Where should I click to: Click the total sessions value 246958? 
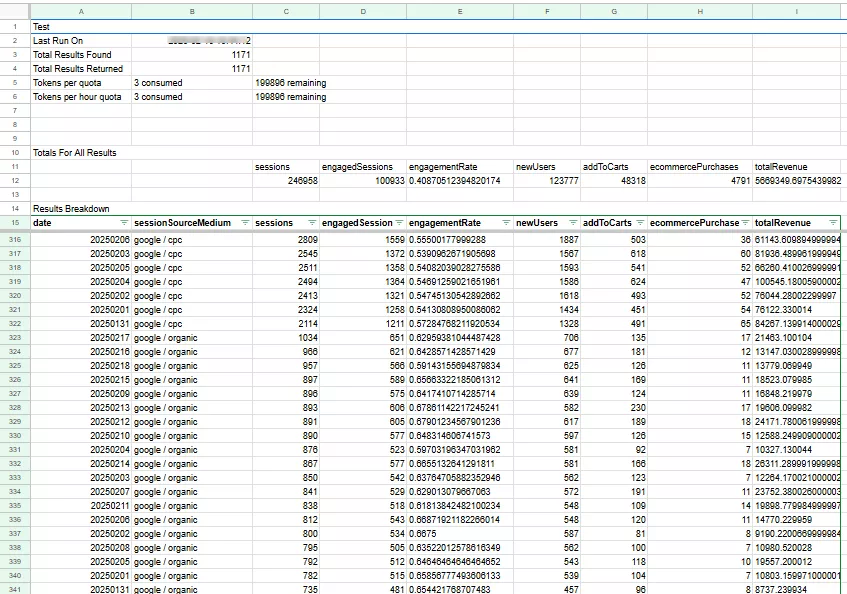286,180
